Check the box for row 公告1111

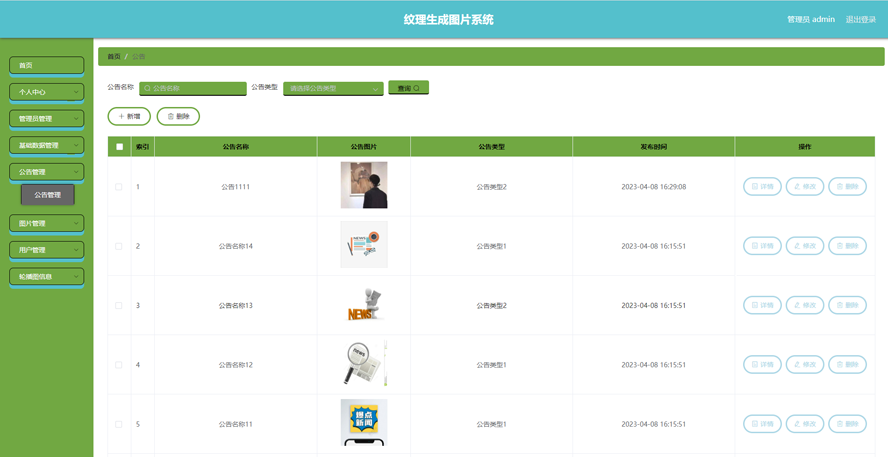coord(119,187)
